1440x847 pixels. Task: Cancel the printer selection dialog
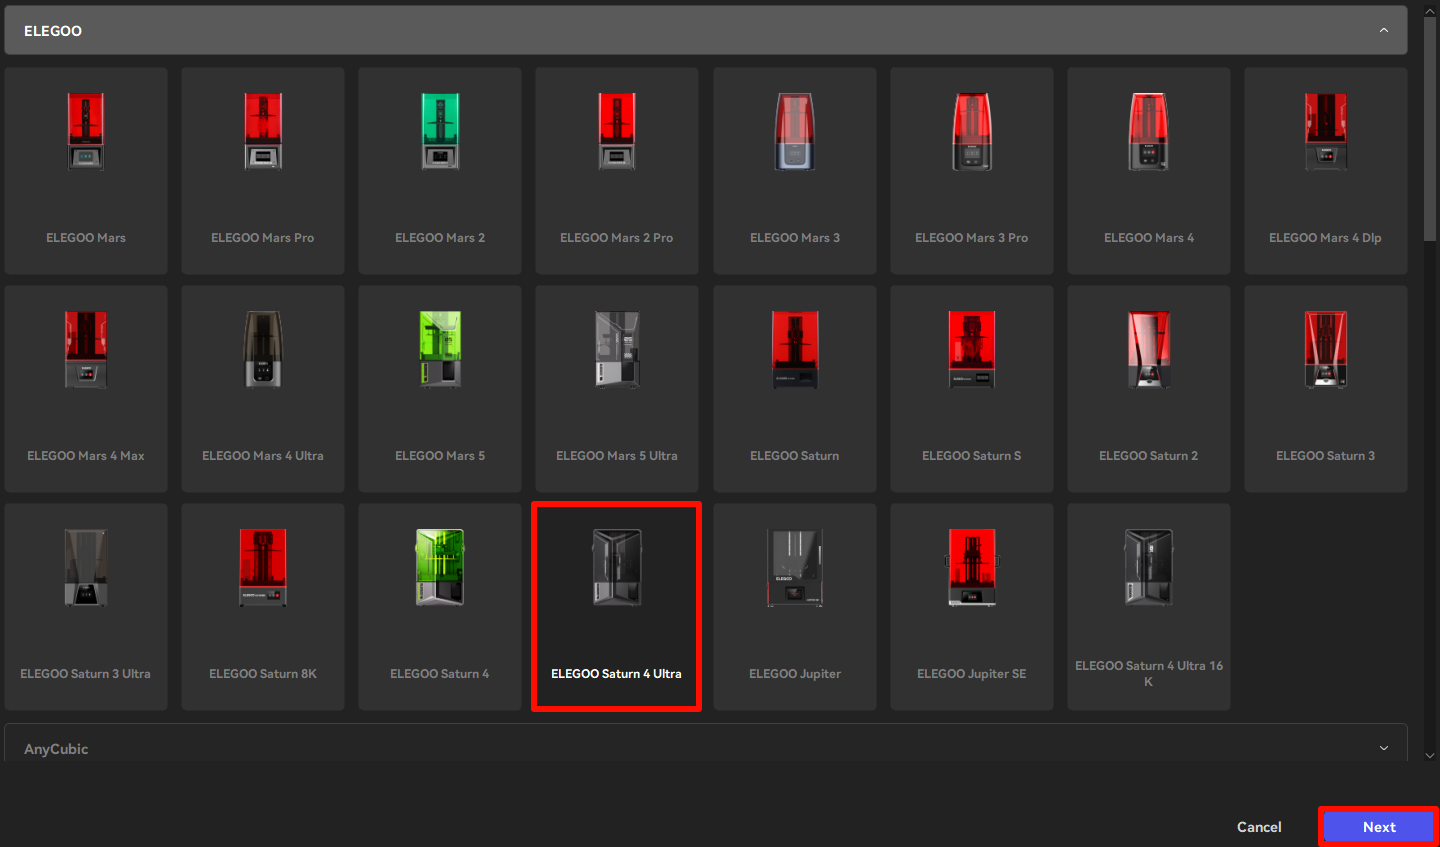(1259, 827)
